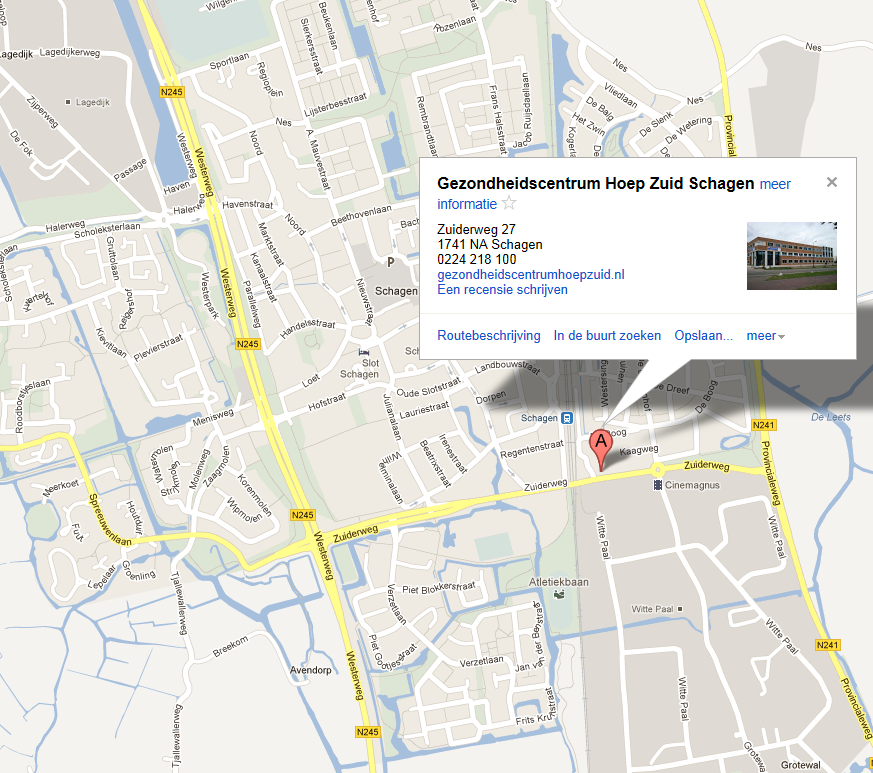
Task: Open Routebeschrijving directions link
Action: [x=489, y=336]
